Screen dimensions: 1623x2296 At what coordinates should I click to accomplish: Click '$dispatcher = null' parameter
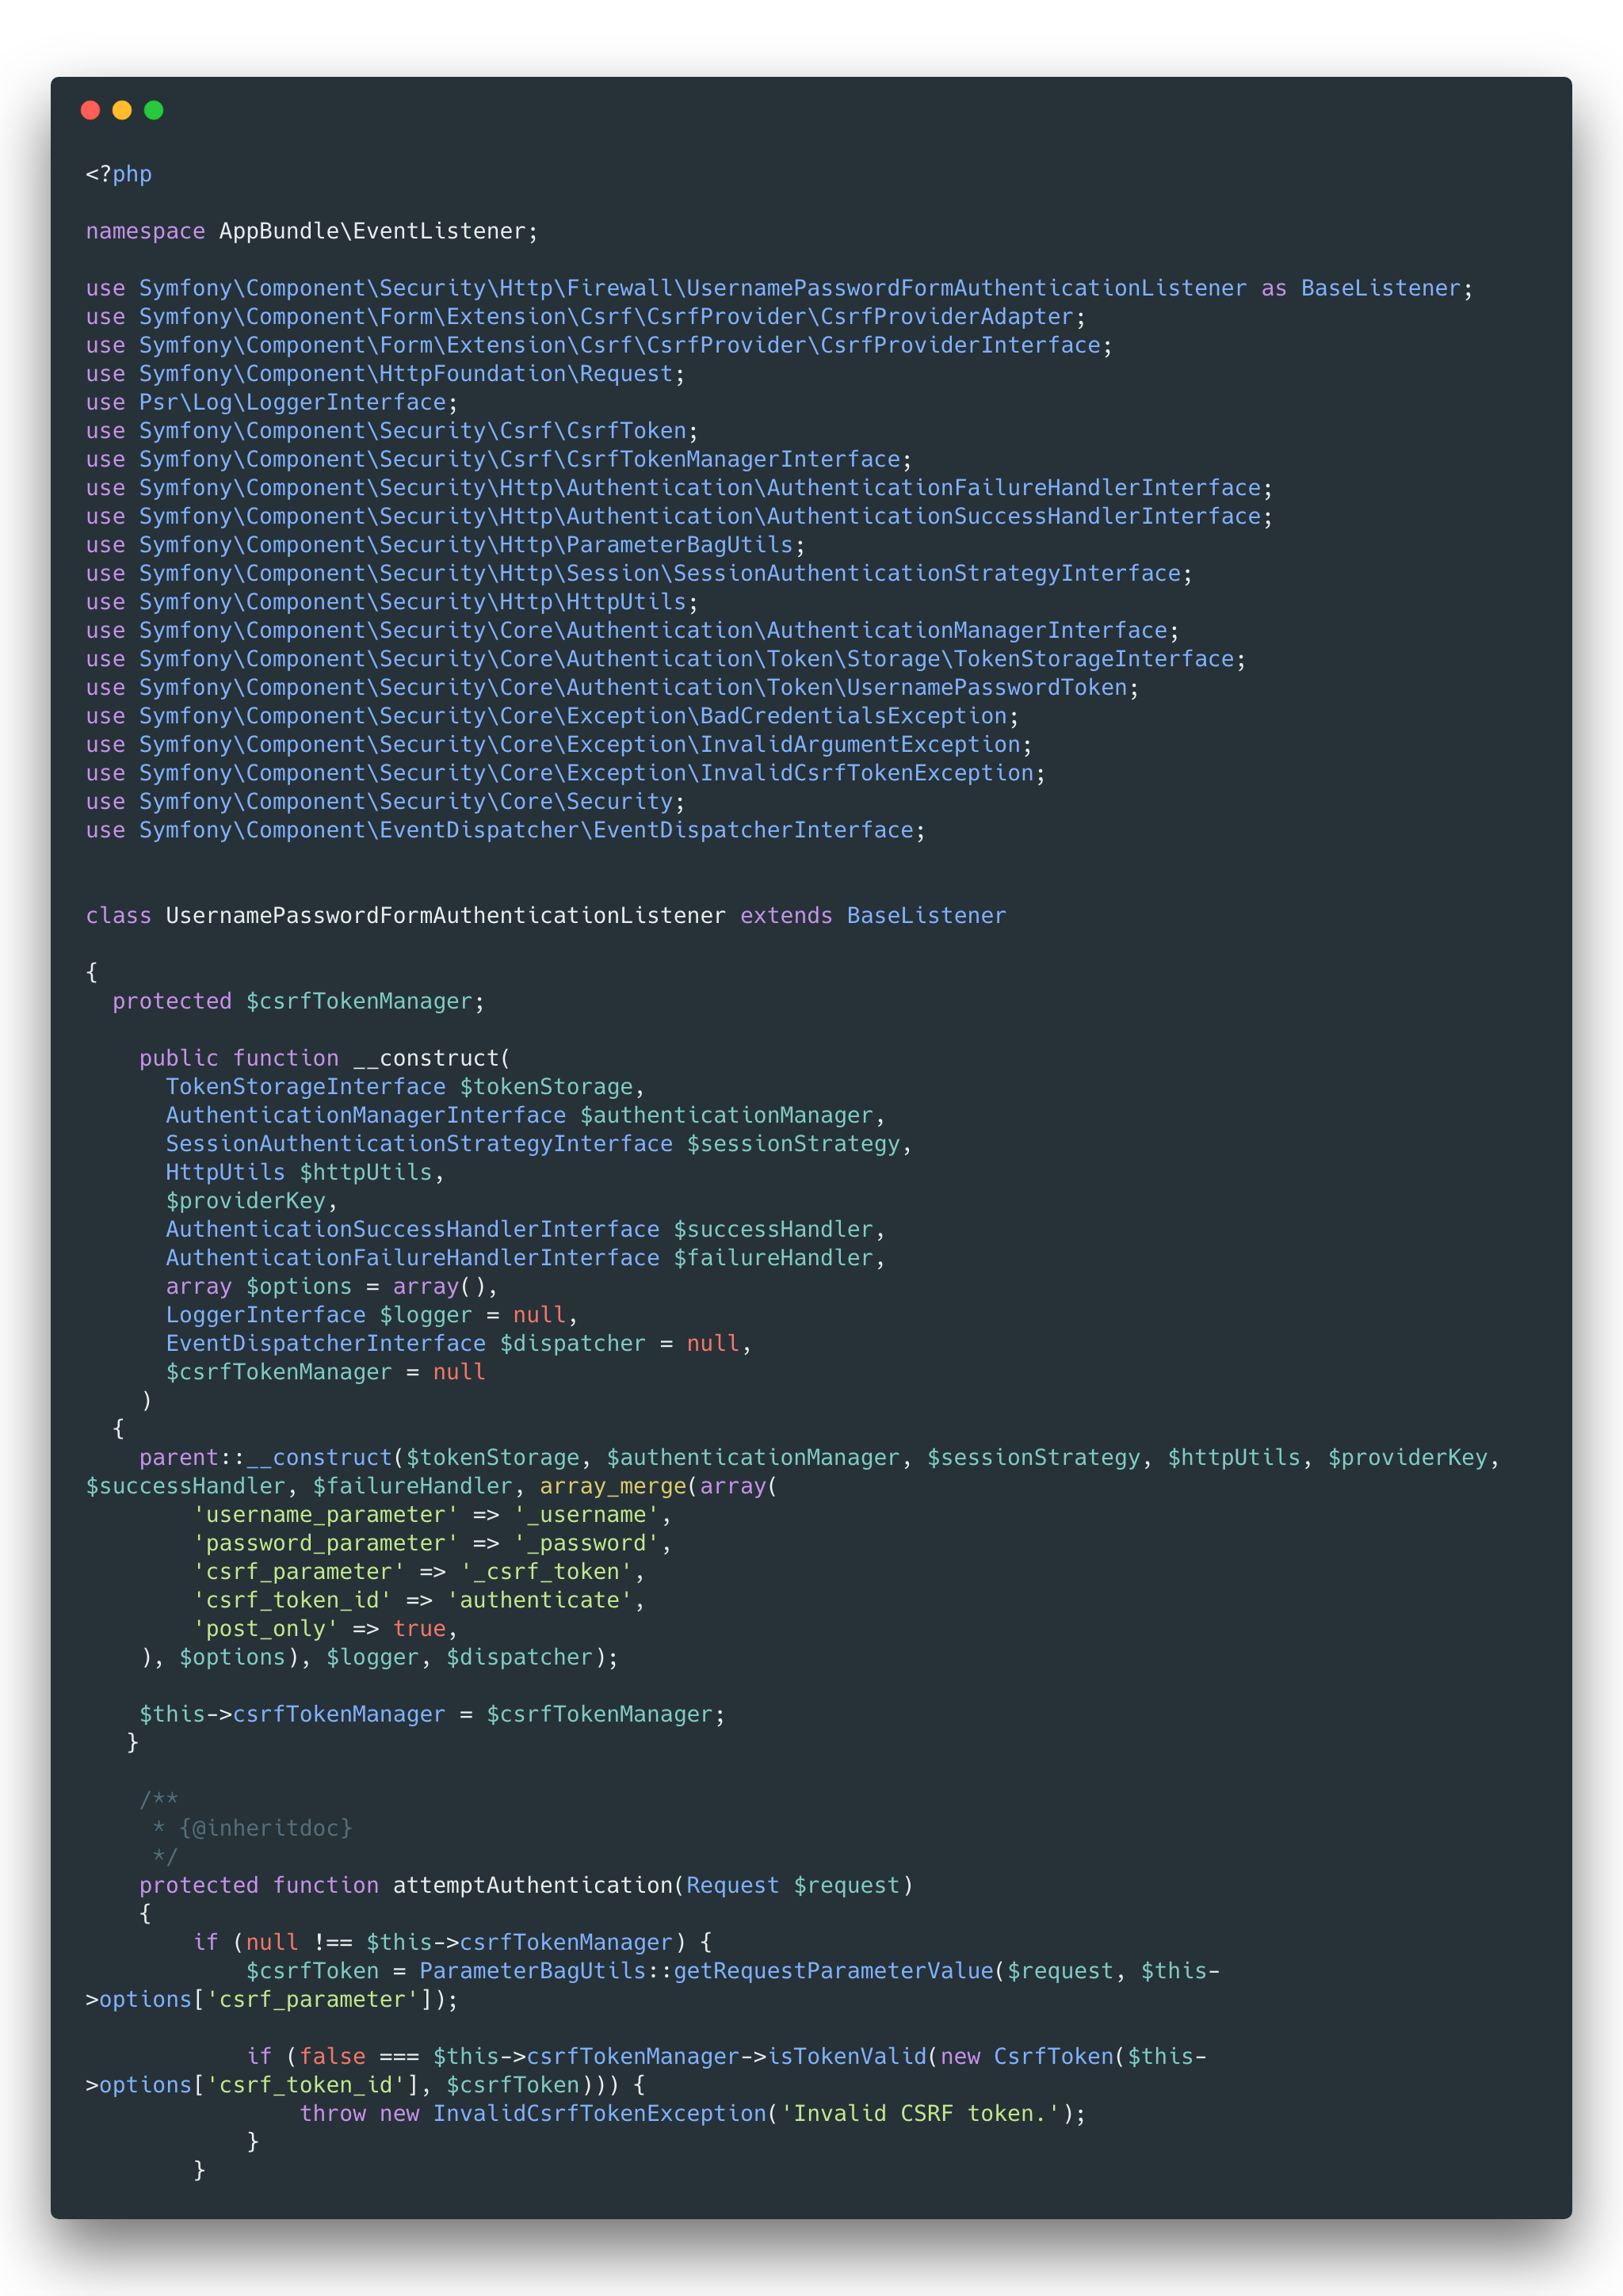pyautogui.click(x=619, y=1343)
